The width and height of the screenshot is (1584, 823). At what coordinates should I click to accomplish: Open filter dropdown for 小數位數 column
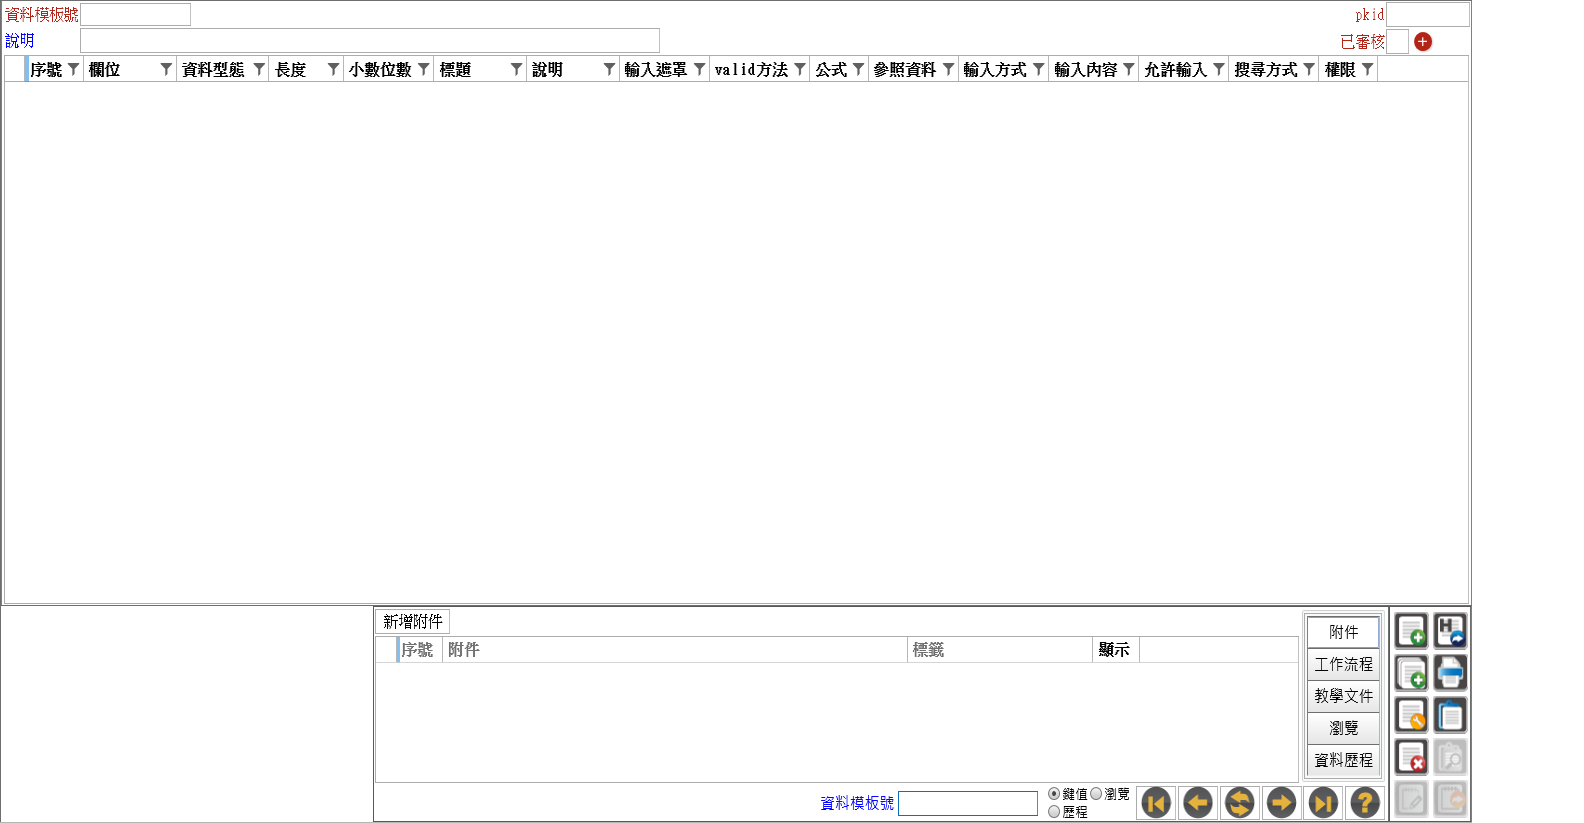tap(423, 69)
